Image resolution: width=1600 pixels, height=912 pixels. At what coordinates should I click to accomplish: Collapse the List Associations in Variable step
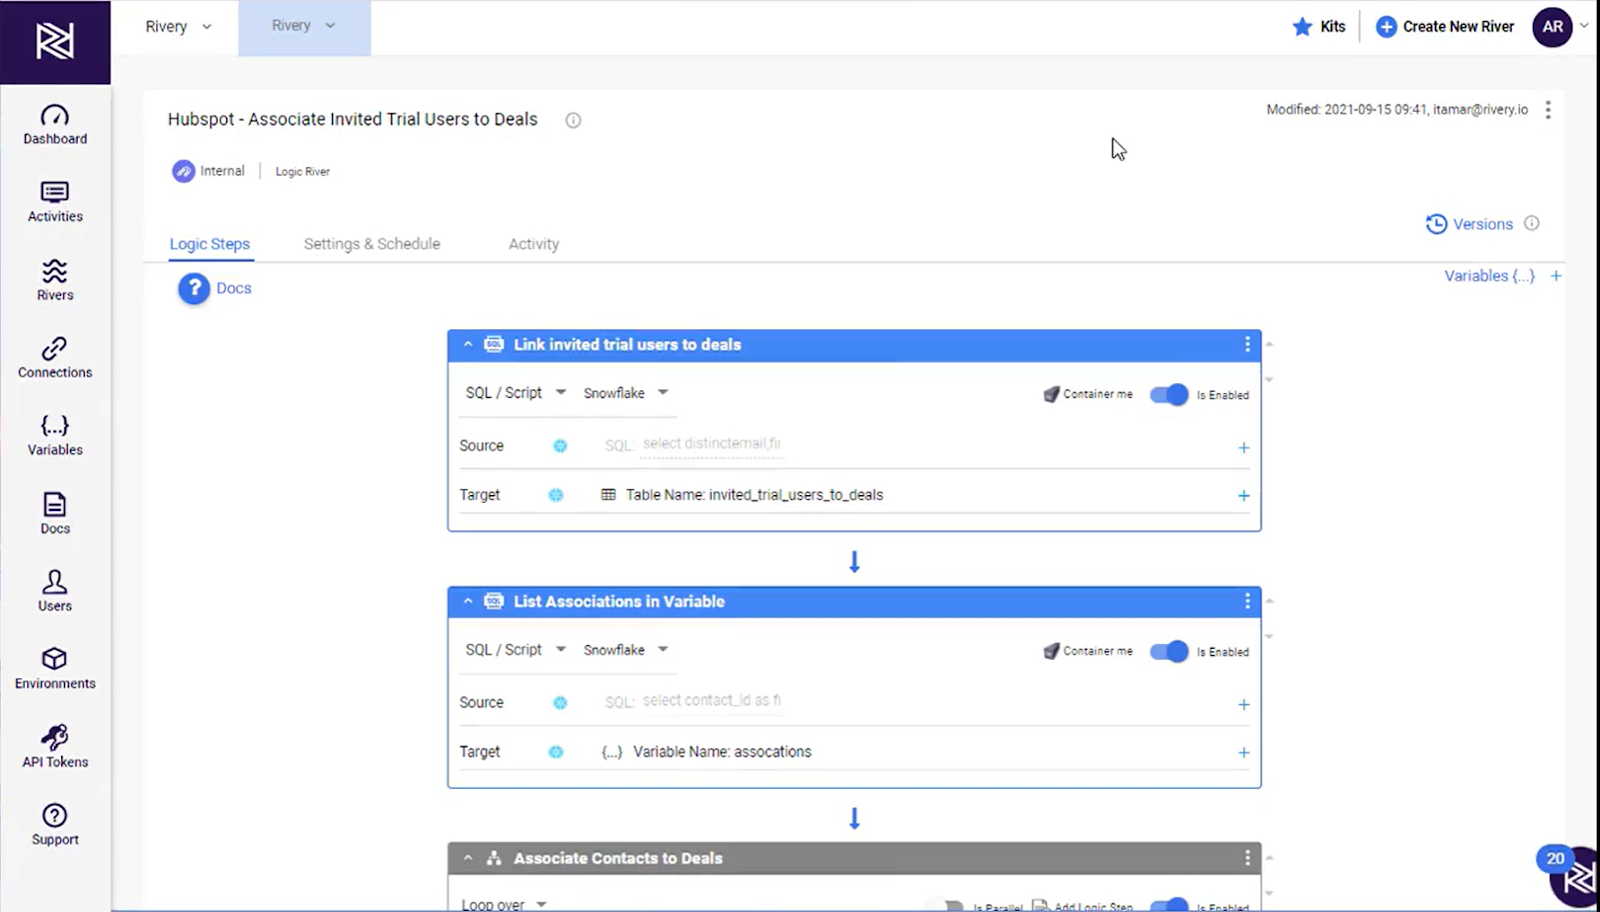[x=468, y=601]
